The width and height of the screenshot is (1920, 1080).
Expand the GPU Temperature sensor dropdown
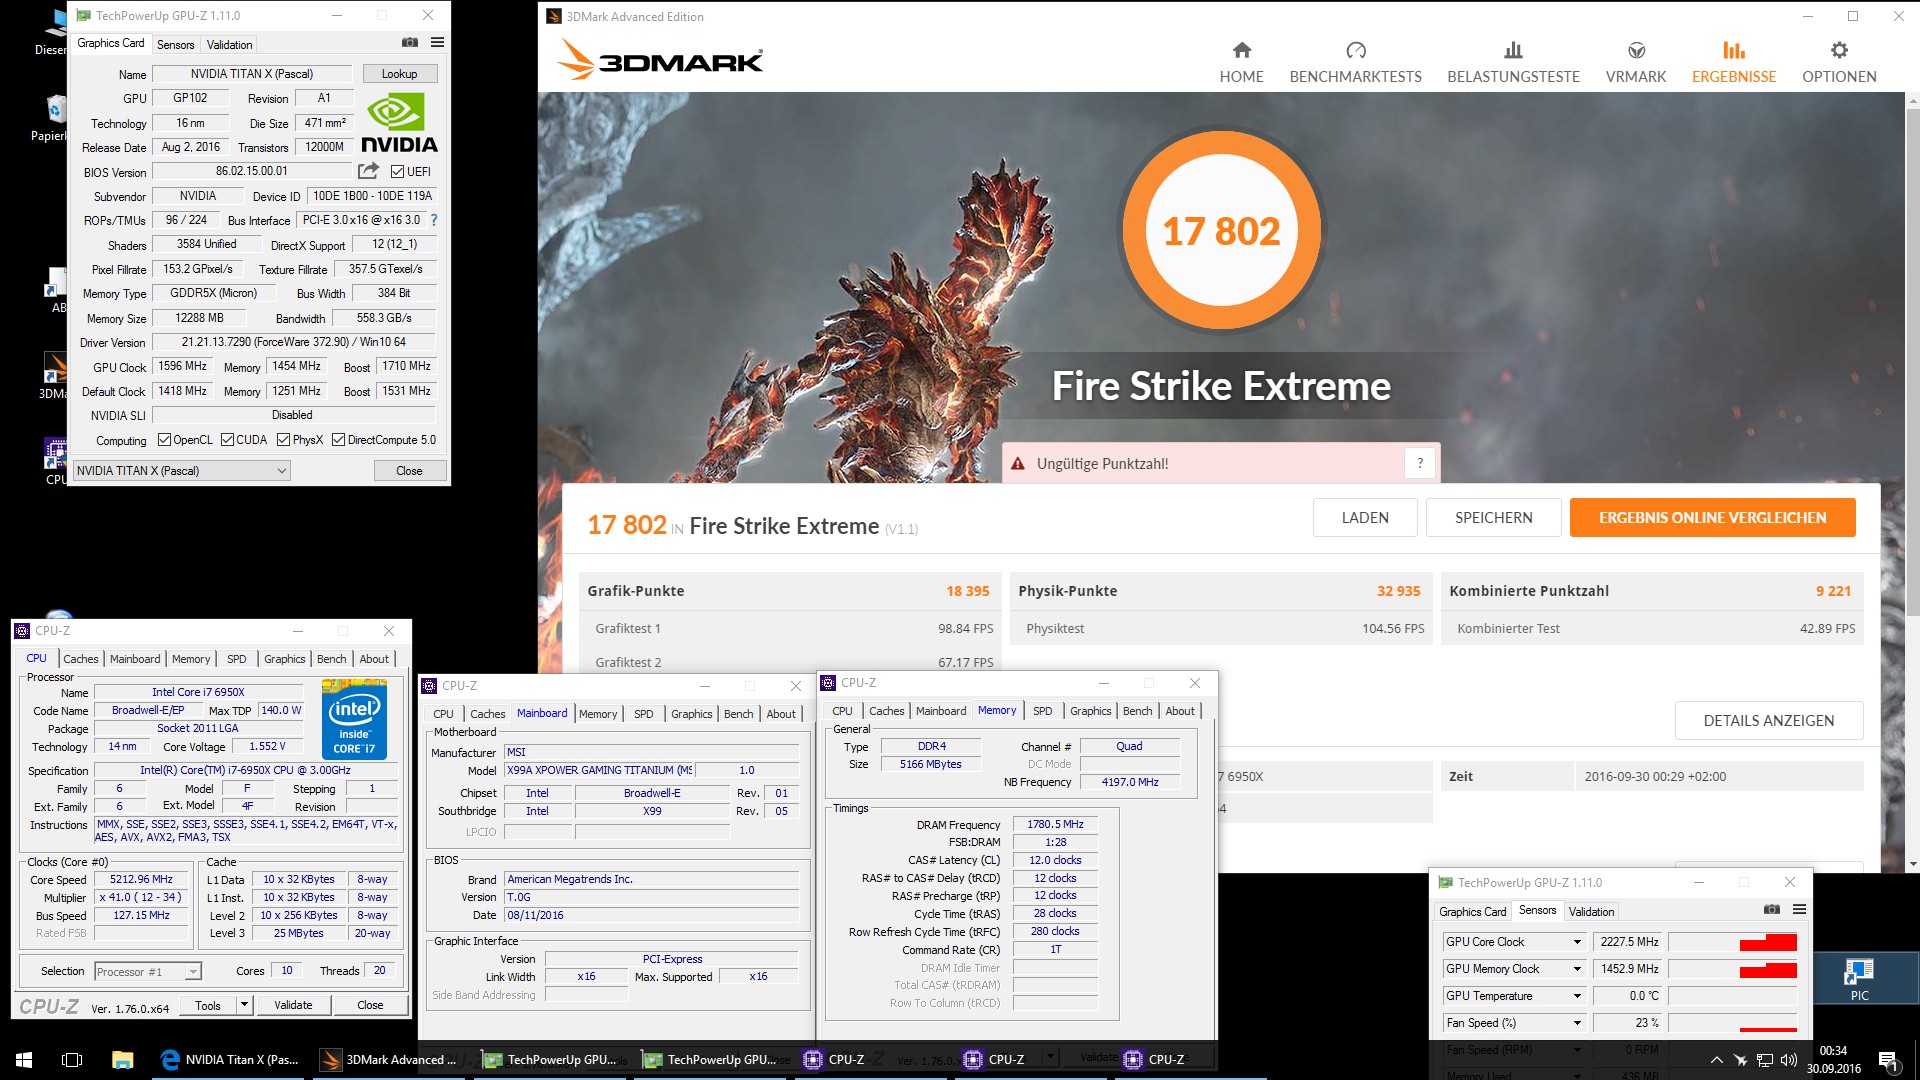(1577, 996)
